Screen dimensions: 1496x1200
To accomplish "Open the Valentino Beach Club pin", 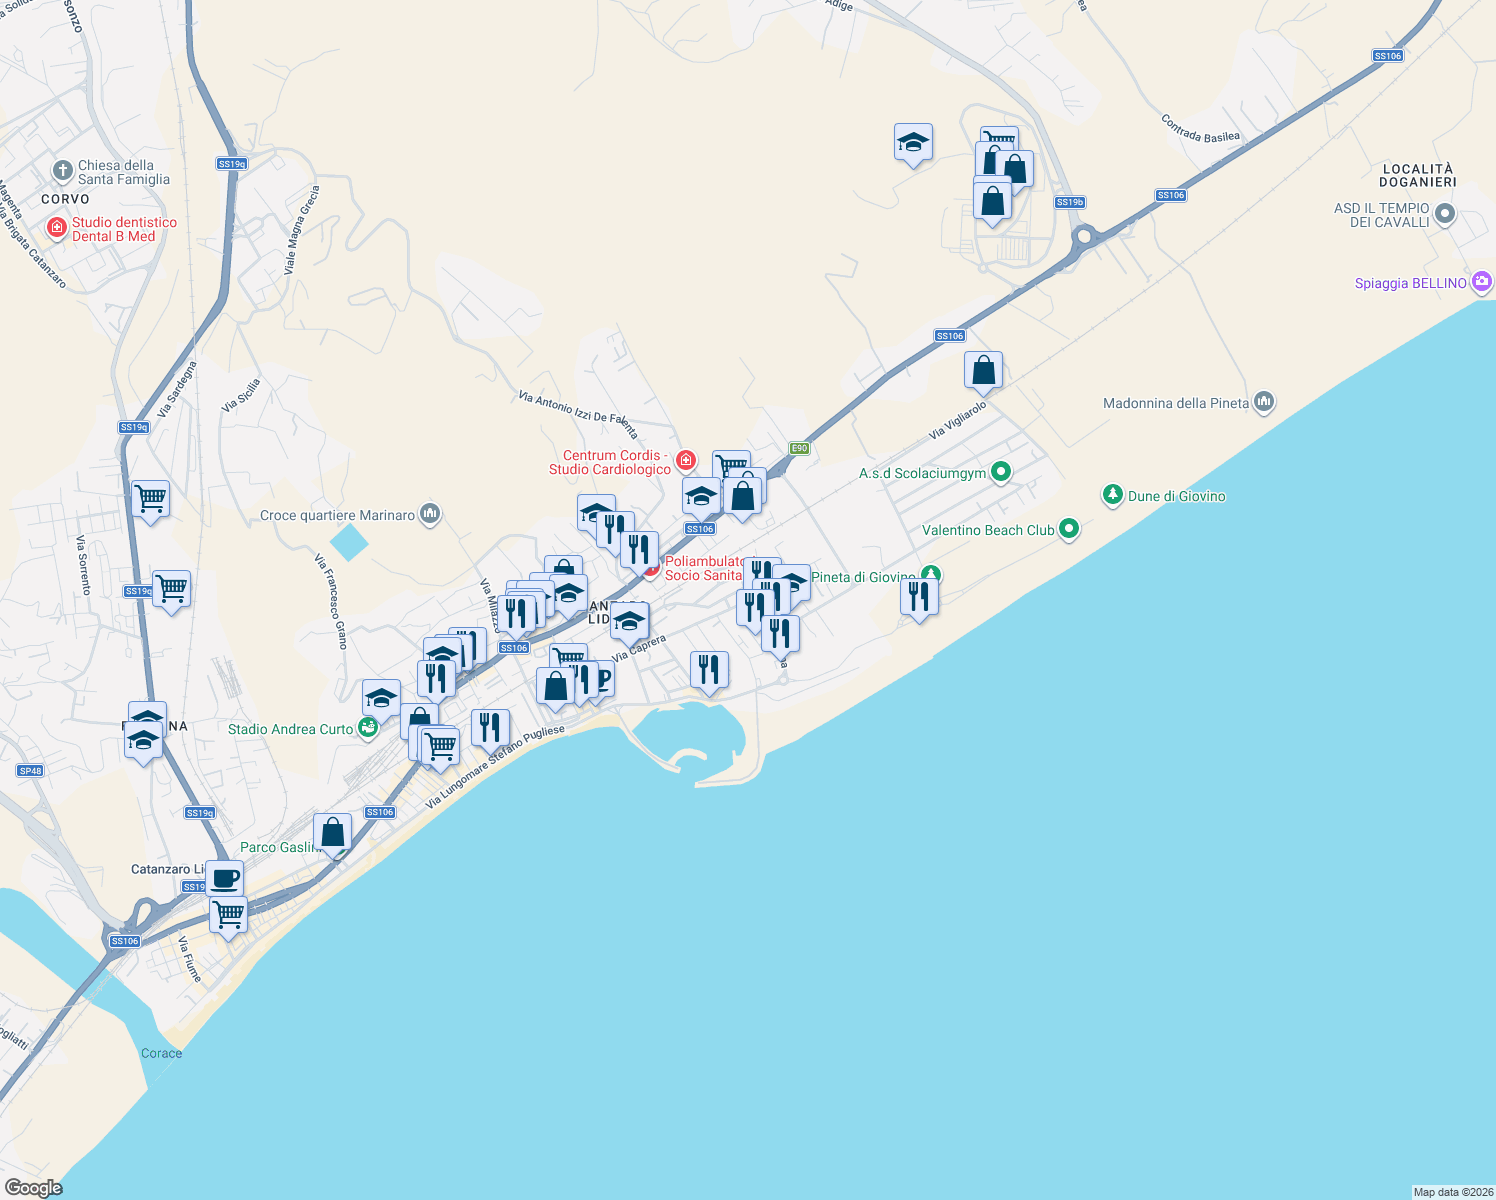I will [1069, 529].
